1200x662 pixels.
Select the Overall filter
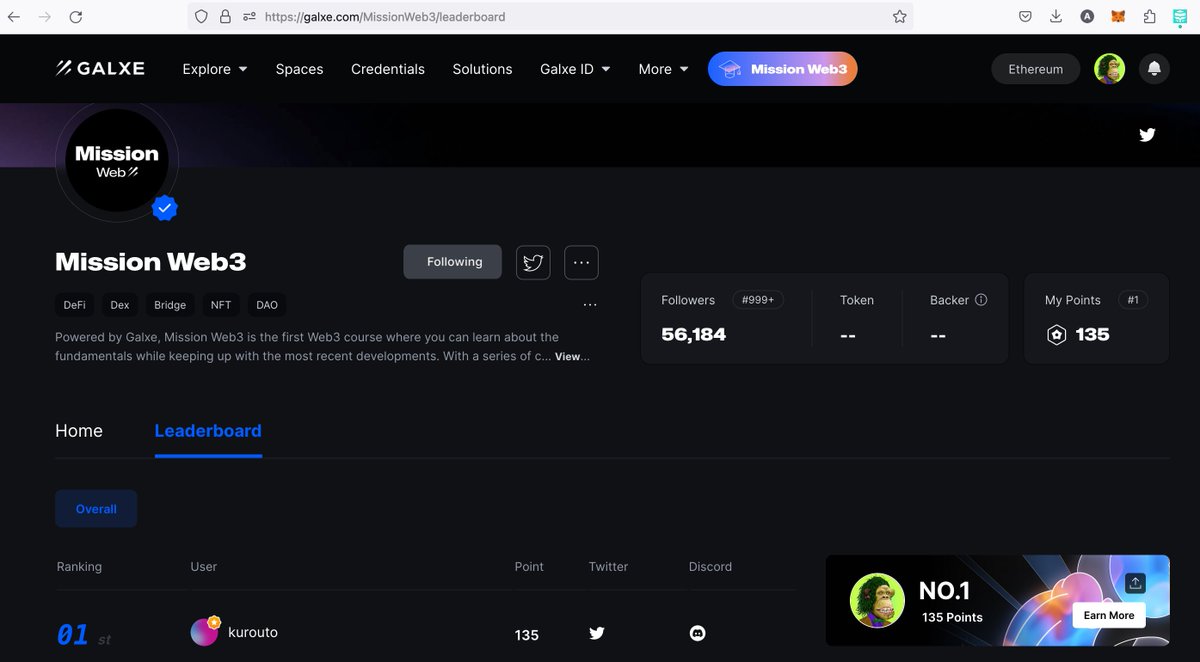pos(96,509)
